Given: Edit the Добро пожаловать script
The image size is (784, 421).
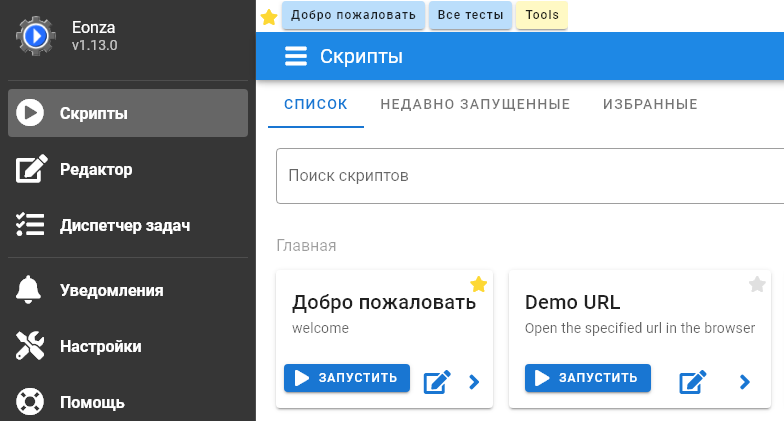Looking at the screenshot, I should click(437, 381).
